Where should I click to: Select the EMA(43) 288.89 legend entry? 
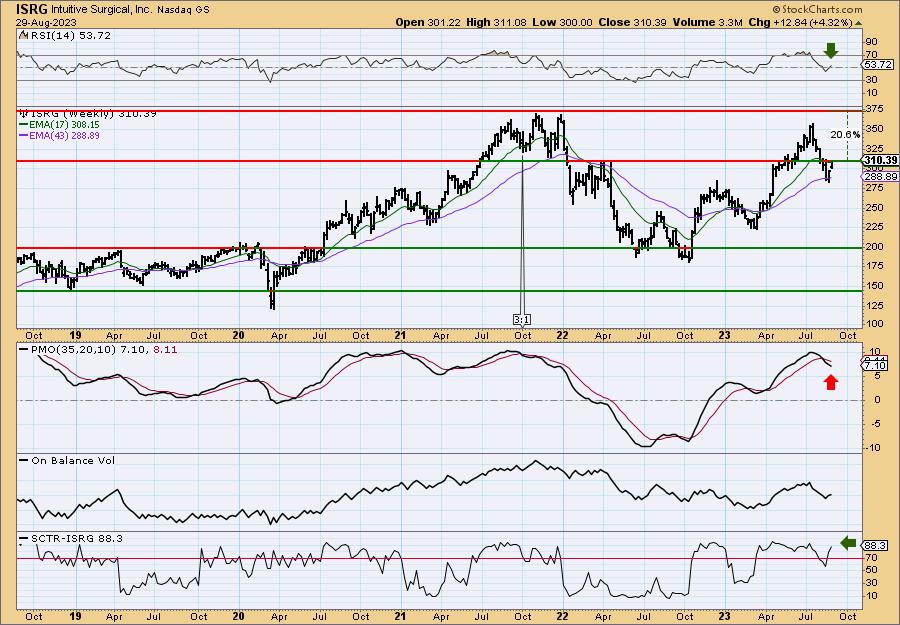point(59,135)
